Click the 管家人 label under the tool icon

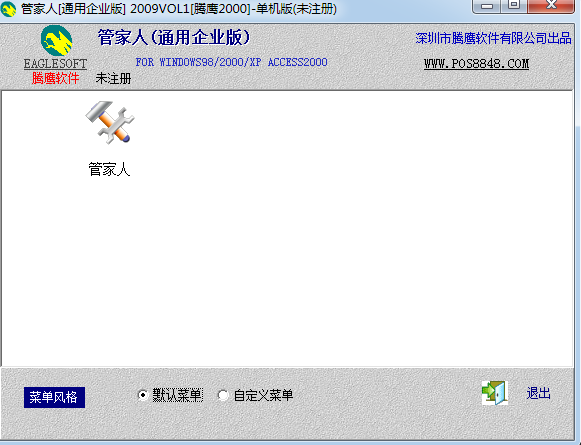[109, 169]
